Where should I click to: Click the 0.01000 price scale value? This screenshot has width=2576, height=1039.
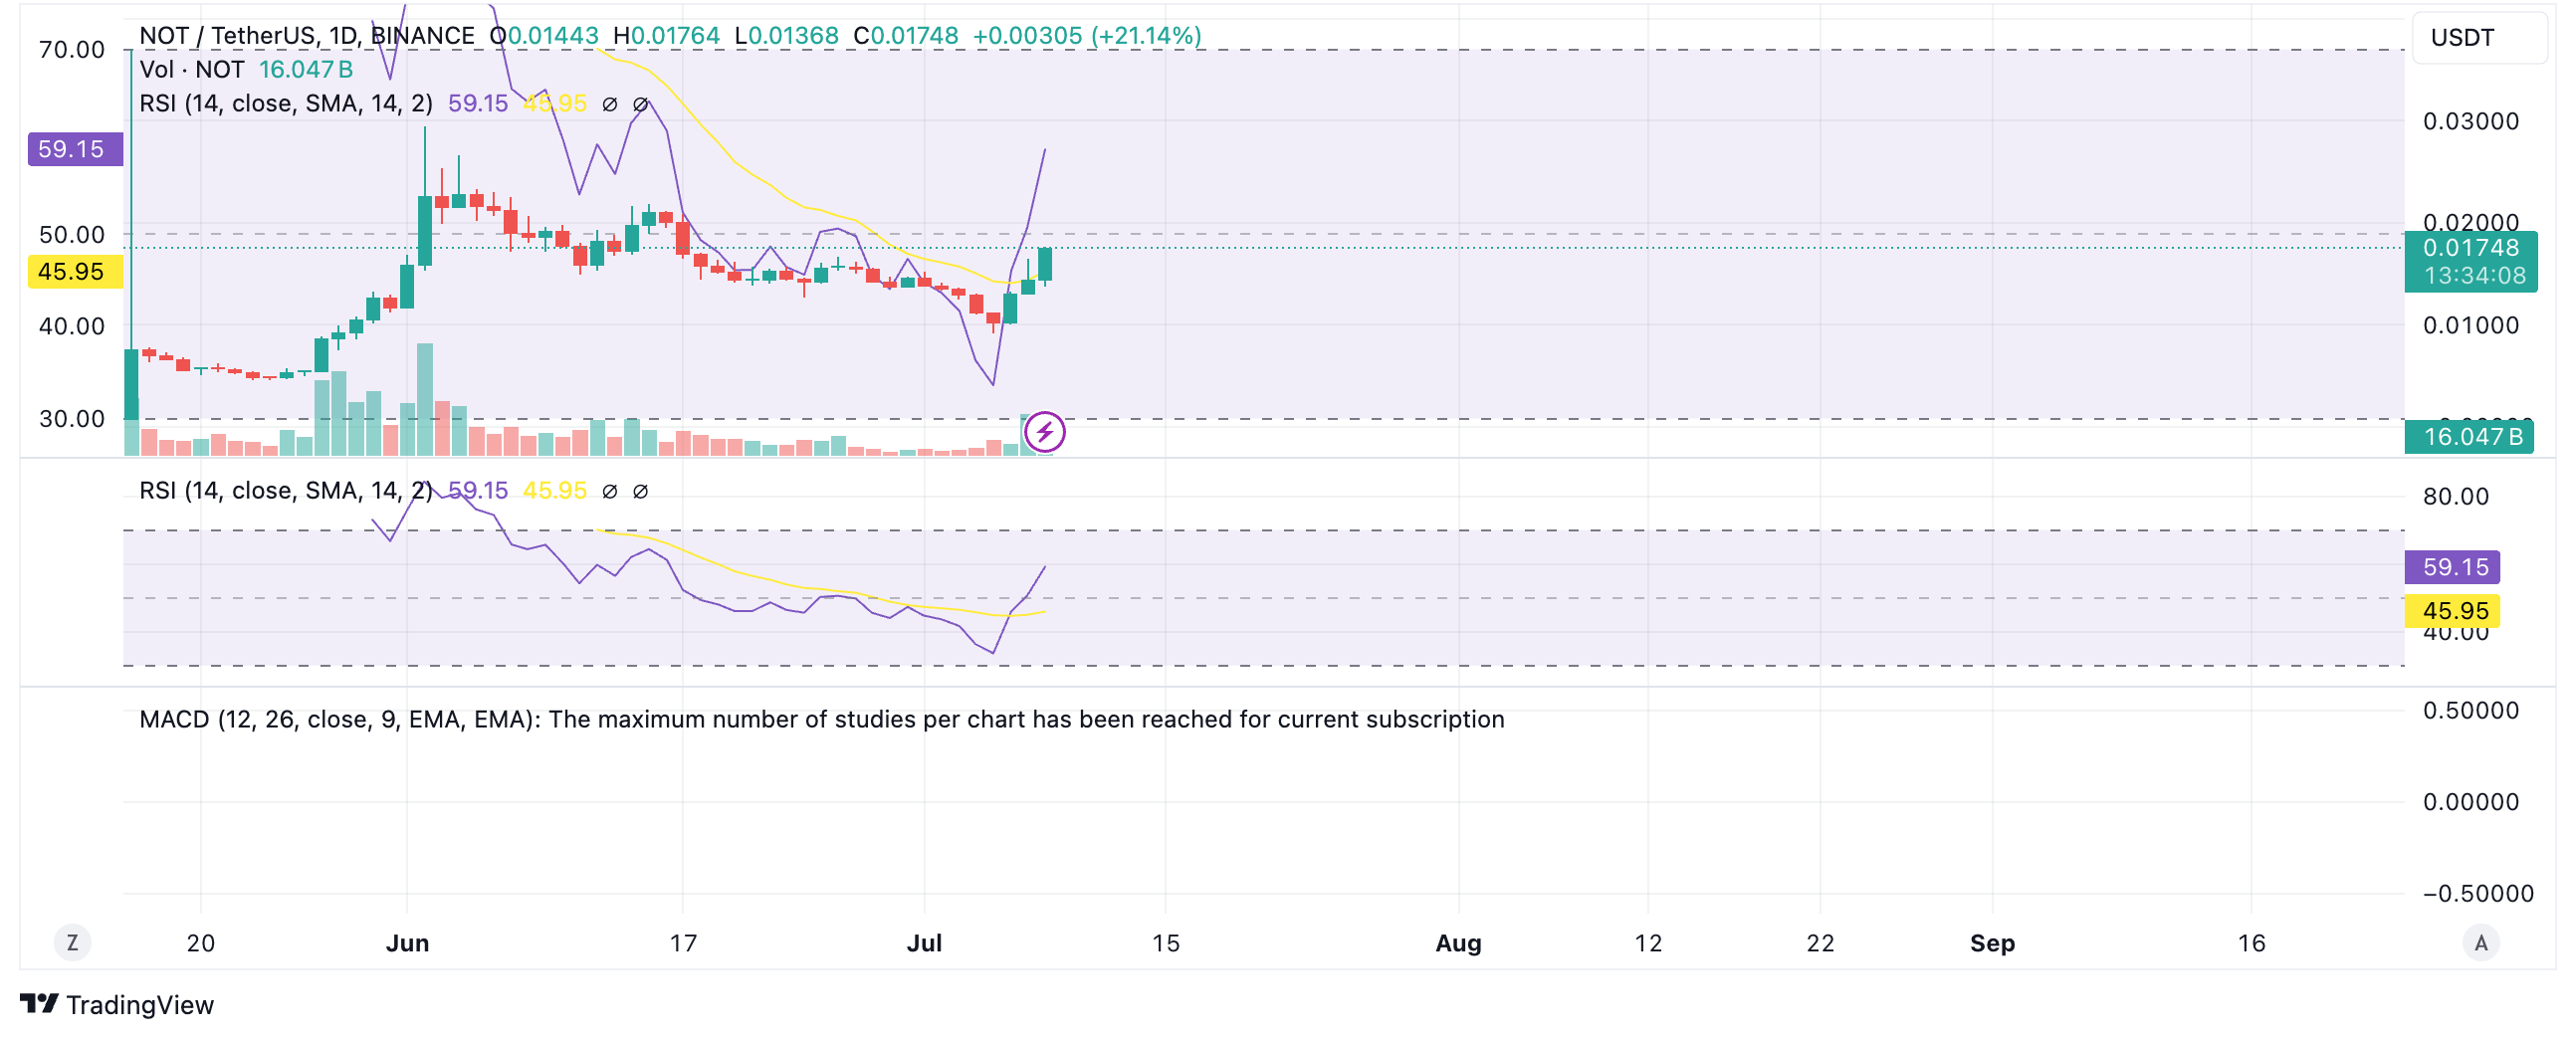coord(2470,325)
